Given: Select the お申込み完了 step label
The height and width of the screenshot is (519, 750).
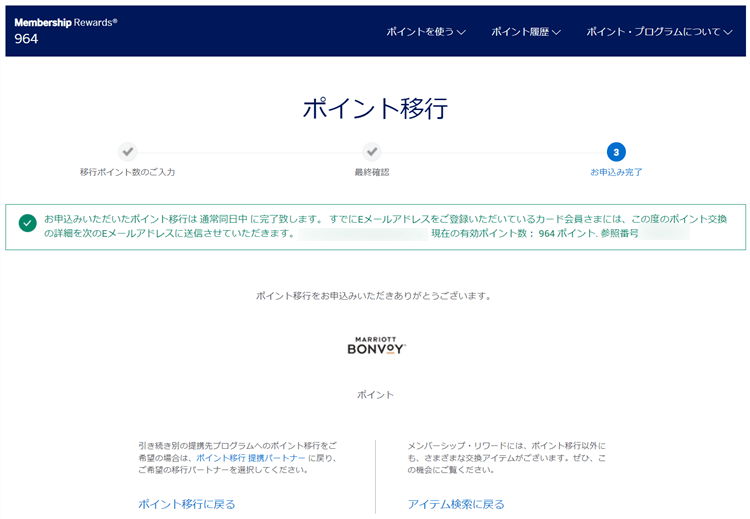Looking at the screenshot, I should [616, 172].
